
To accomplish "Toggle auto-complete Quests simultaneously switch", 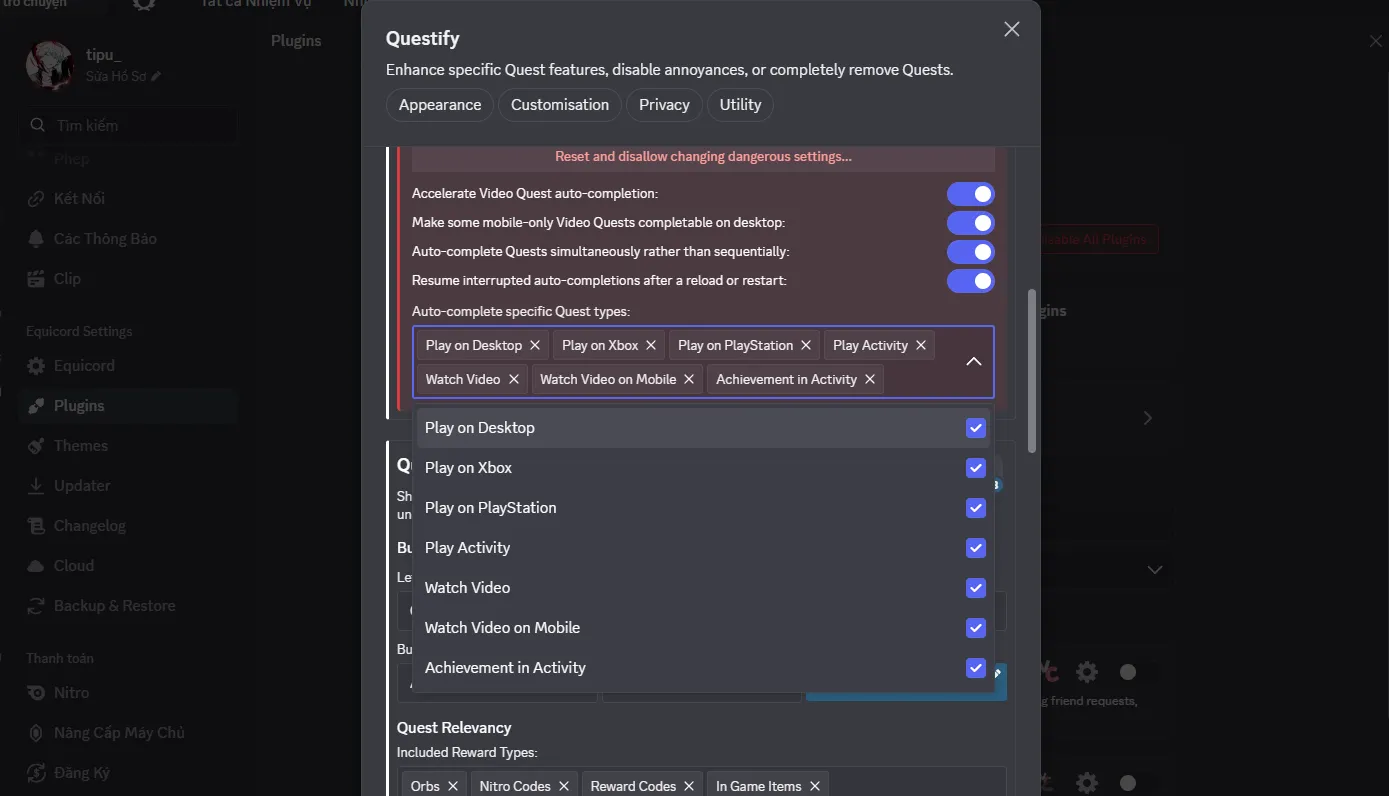I will pos(970,252).
